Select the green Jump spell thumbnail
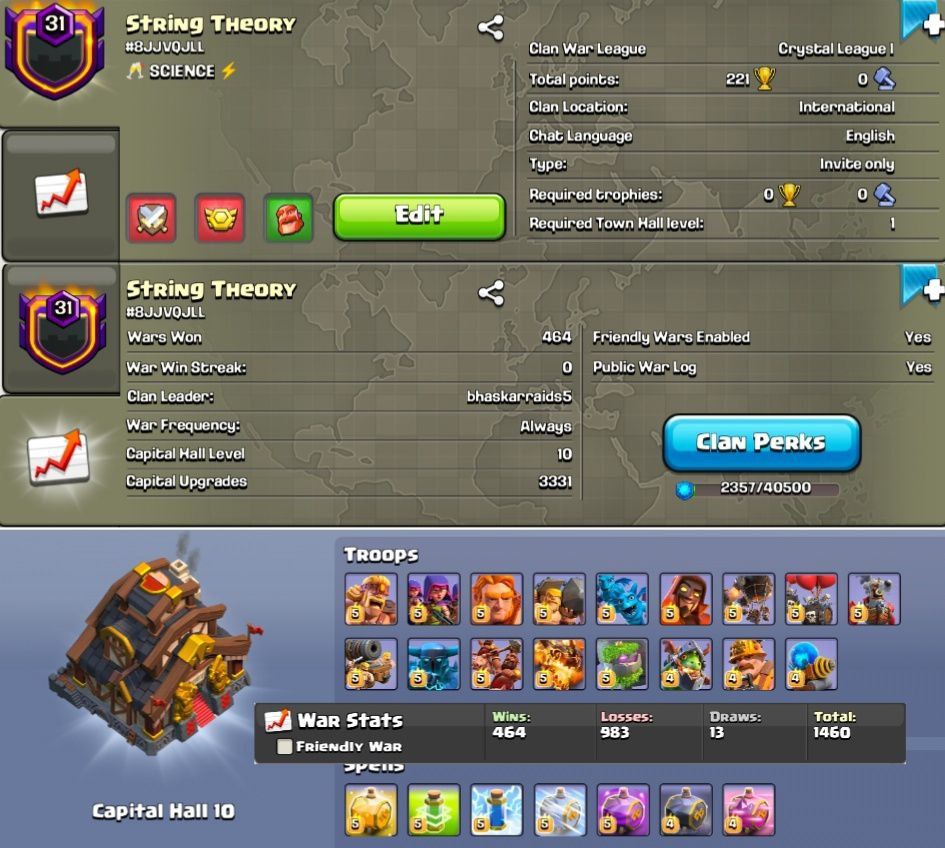The height and width of the screenshot is (848, 945). click(x=434, y=810)
